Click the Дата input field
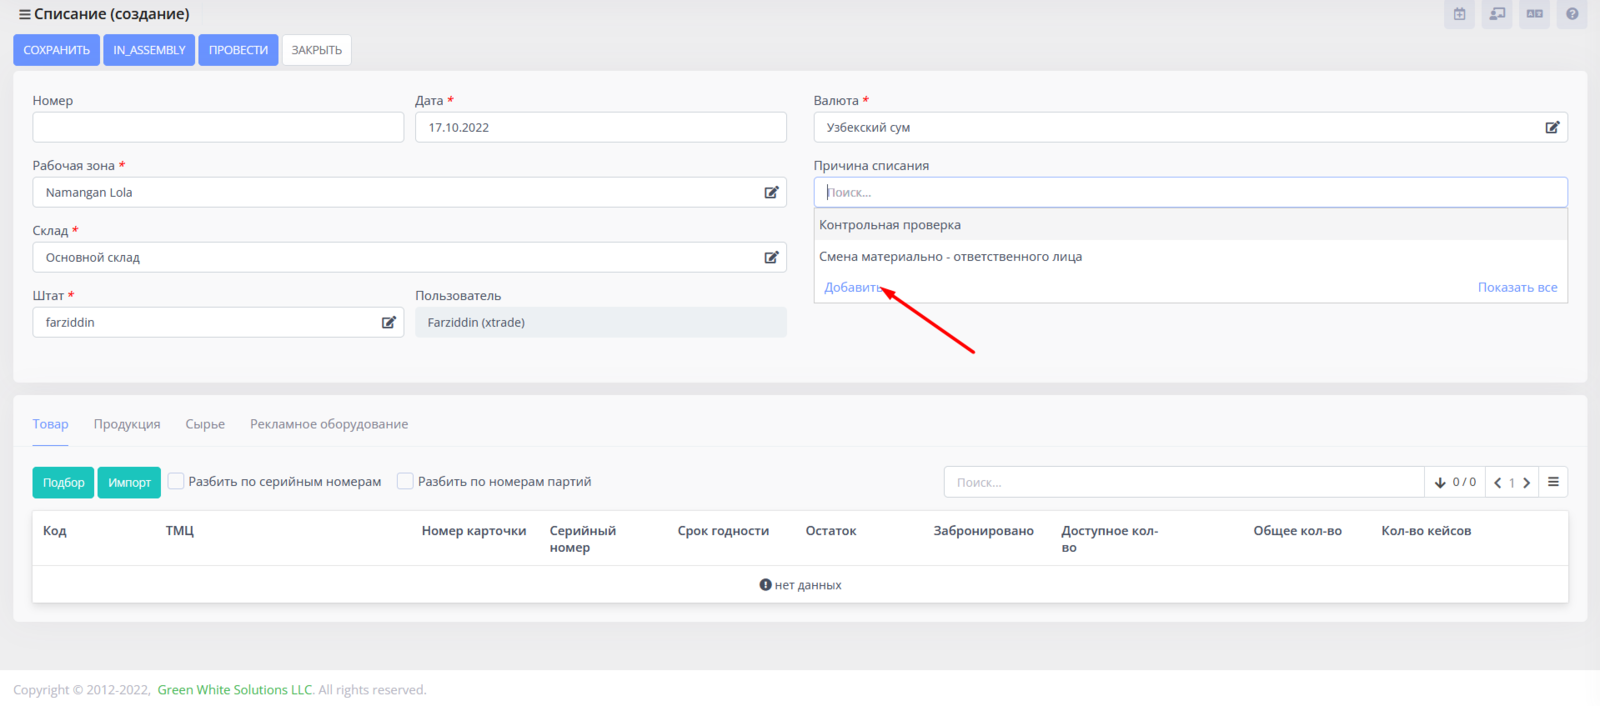The image size is (1600, 706). pos(600,127)
